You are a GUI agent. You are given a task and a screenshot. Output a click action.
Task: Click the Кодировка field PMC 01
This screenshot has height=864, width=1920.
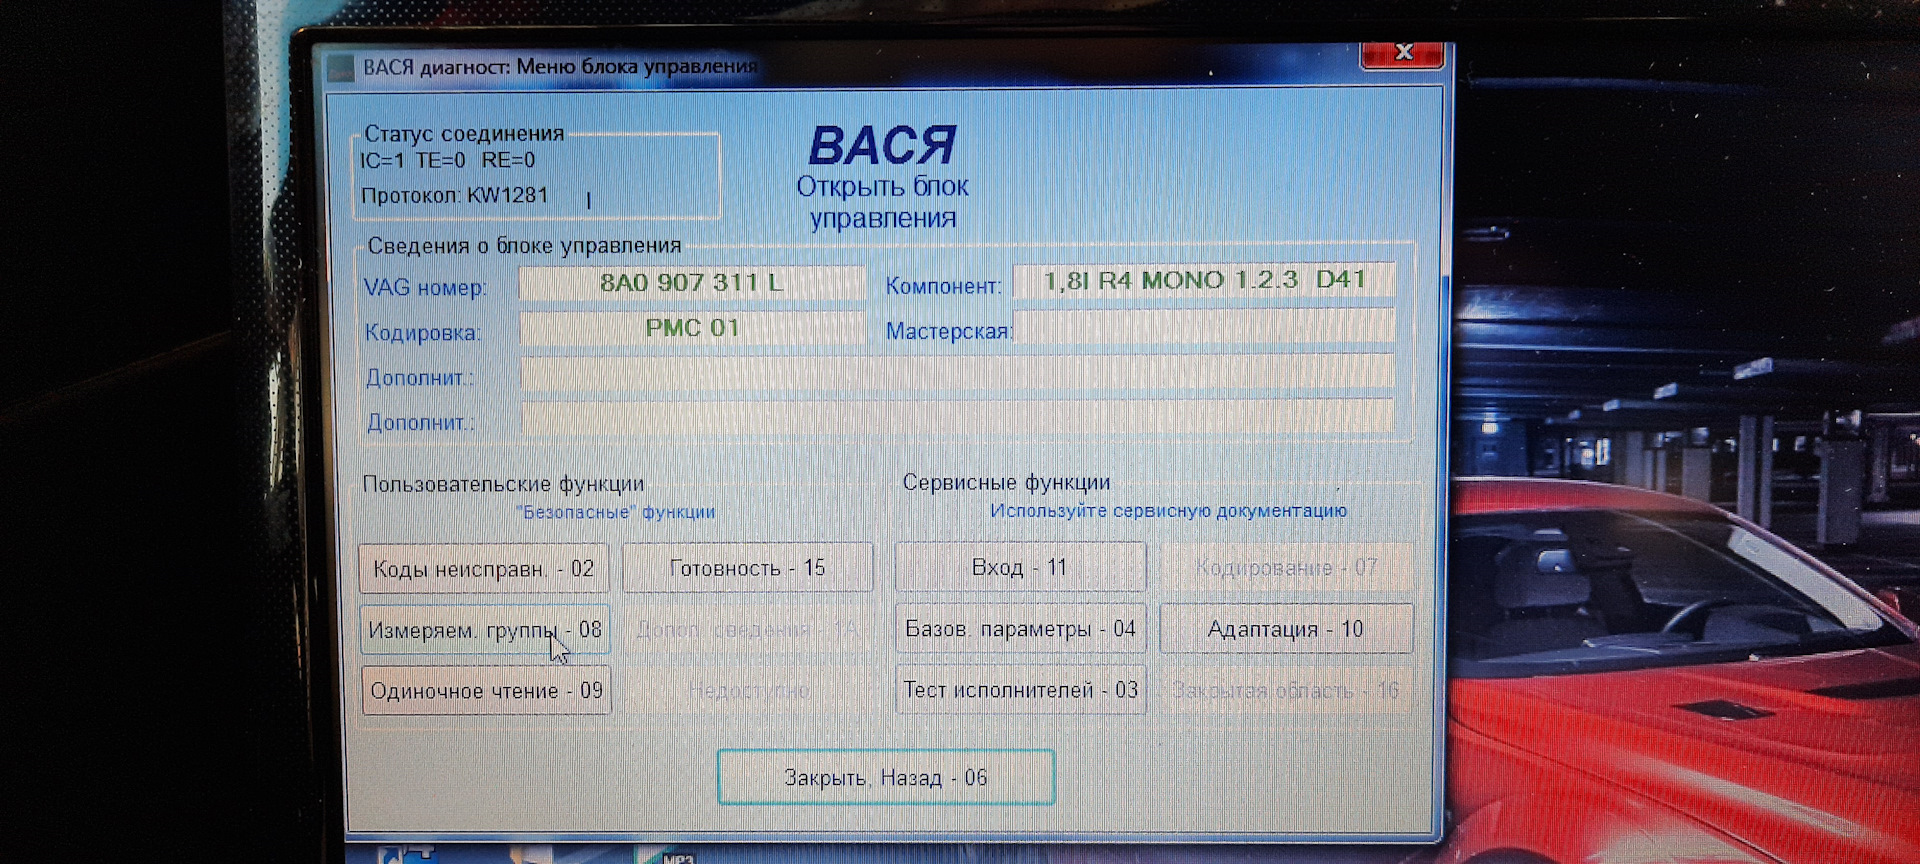pos(692,328)
